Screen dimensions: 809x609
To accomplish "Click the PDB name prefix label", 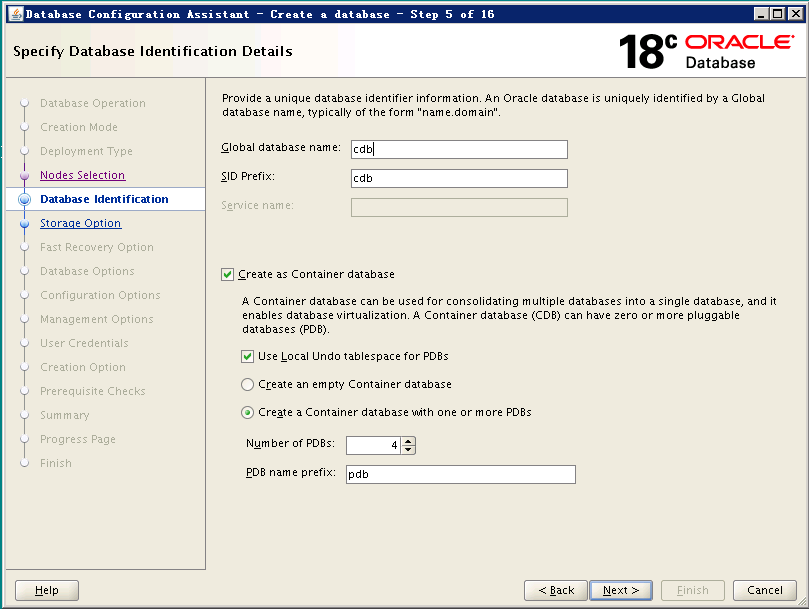I will (290, 472).
